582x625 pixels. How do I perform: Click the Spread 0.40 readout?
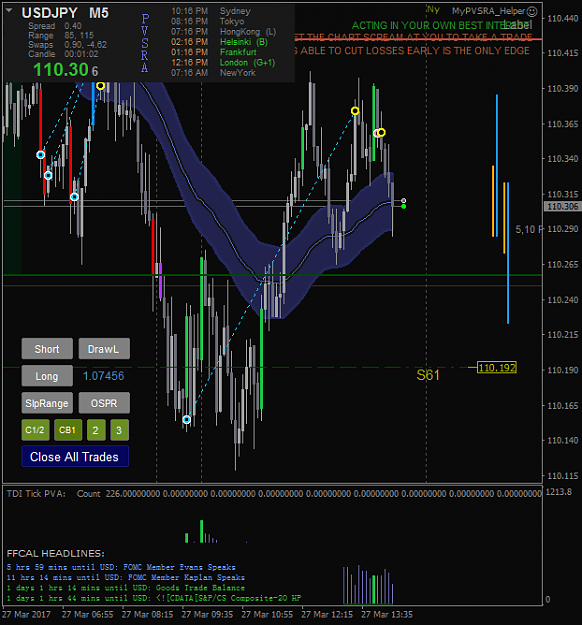click(x=55, y=26)
